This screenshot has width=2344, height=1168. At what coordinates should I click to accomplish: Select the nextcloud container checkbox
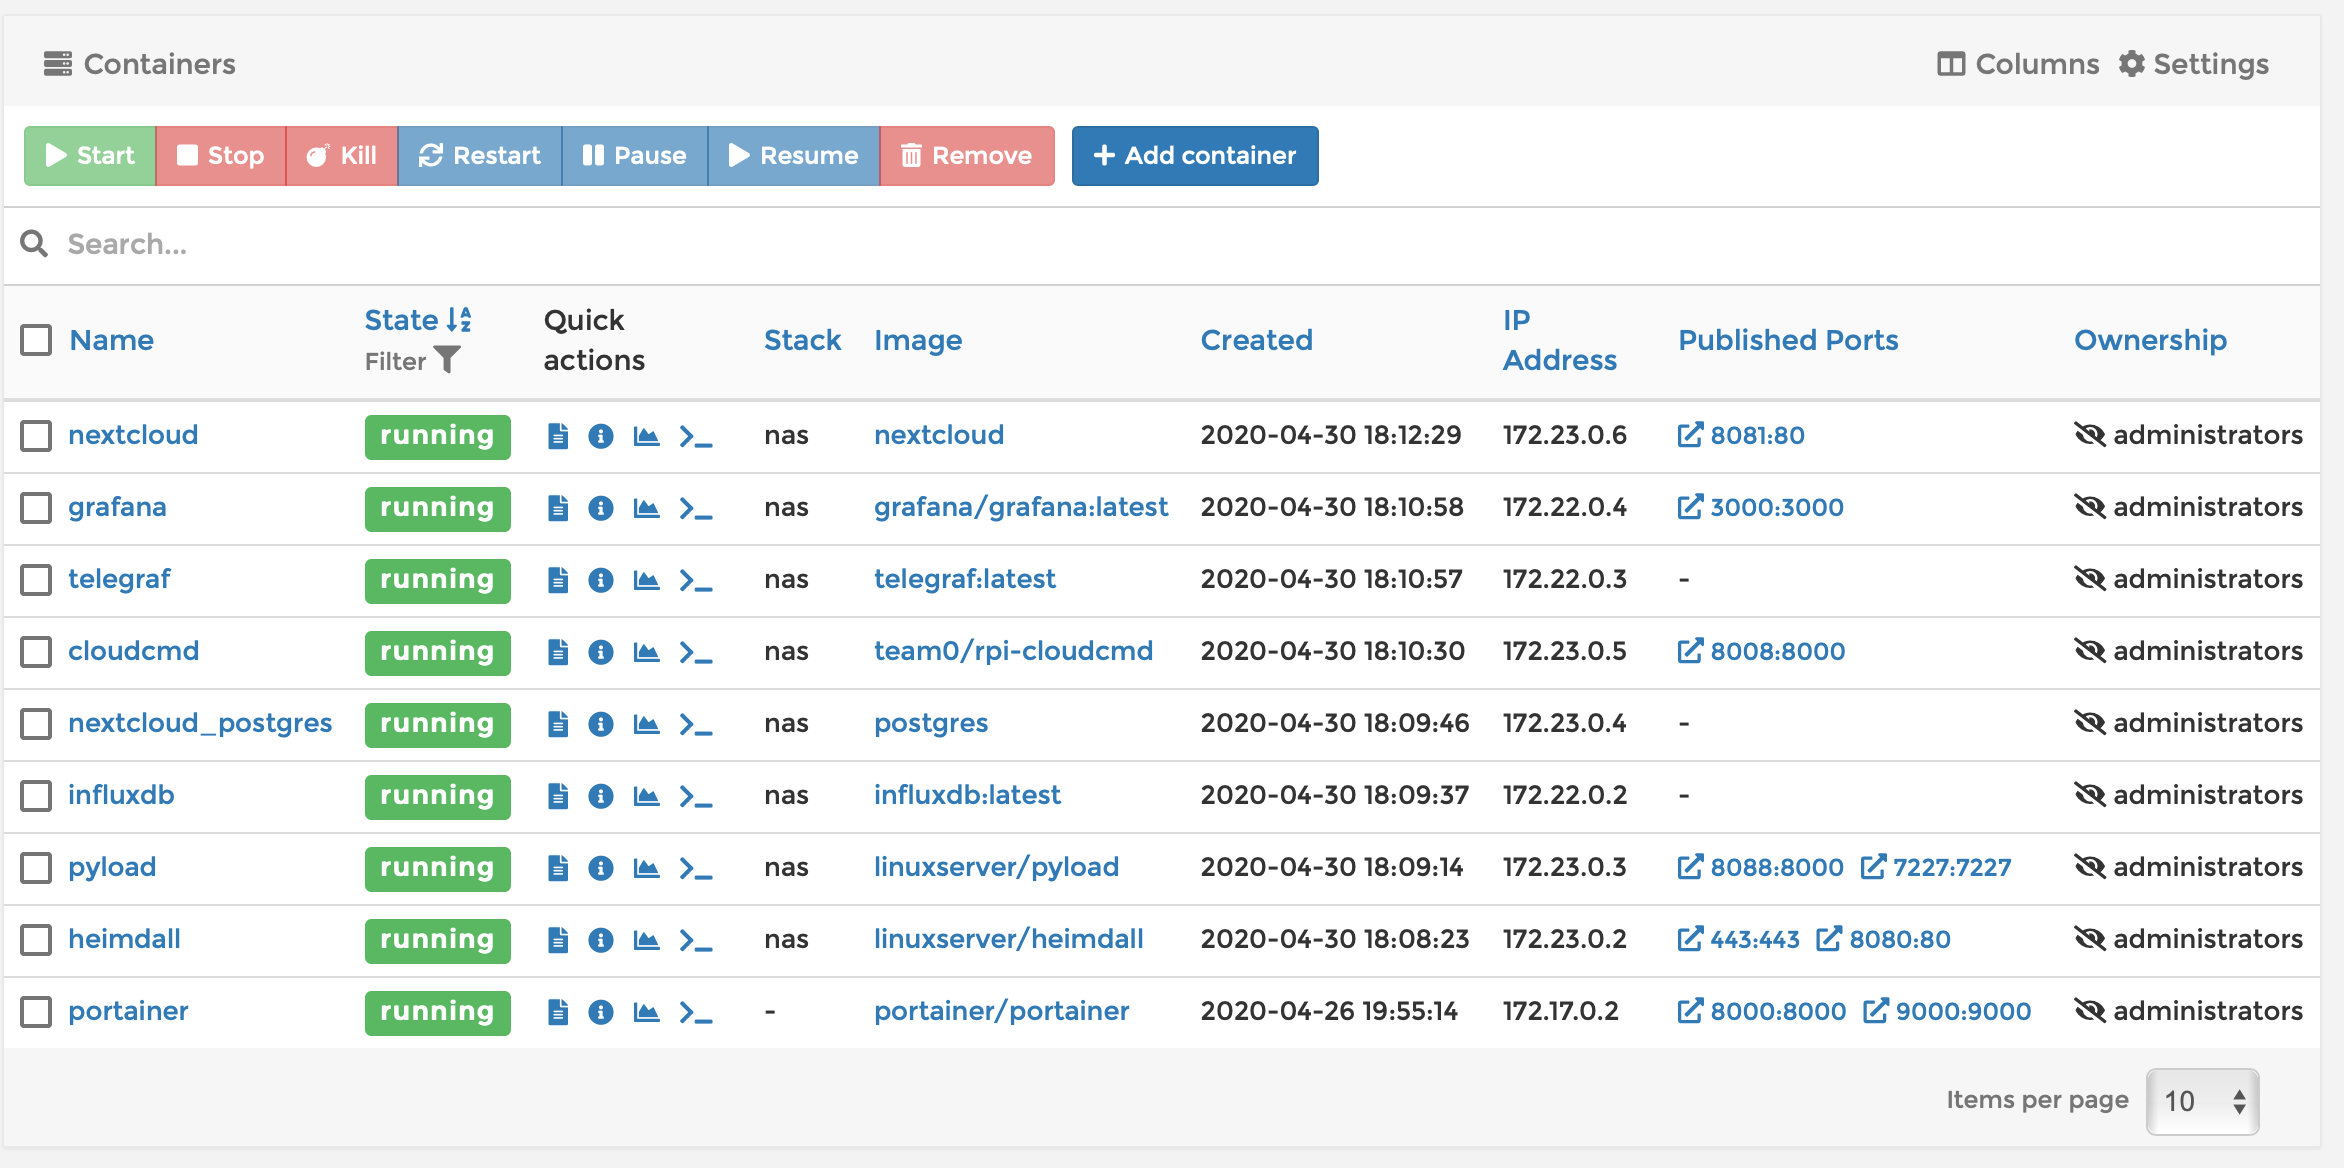36,436
